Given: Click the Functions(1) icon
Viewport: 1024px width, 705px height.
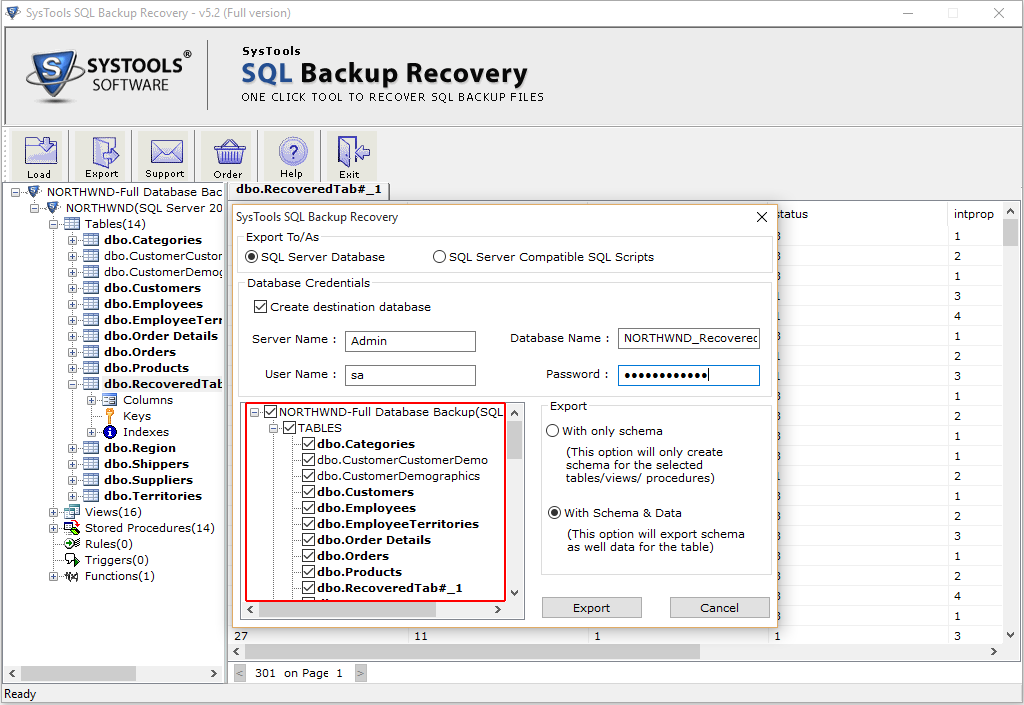Looking at the screenshot, I should coord(72,576).
